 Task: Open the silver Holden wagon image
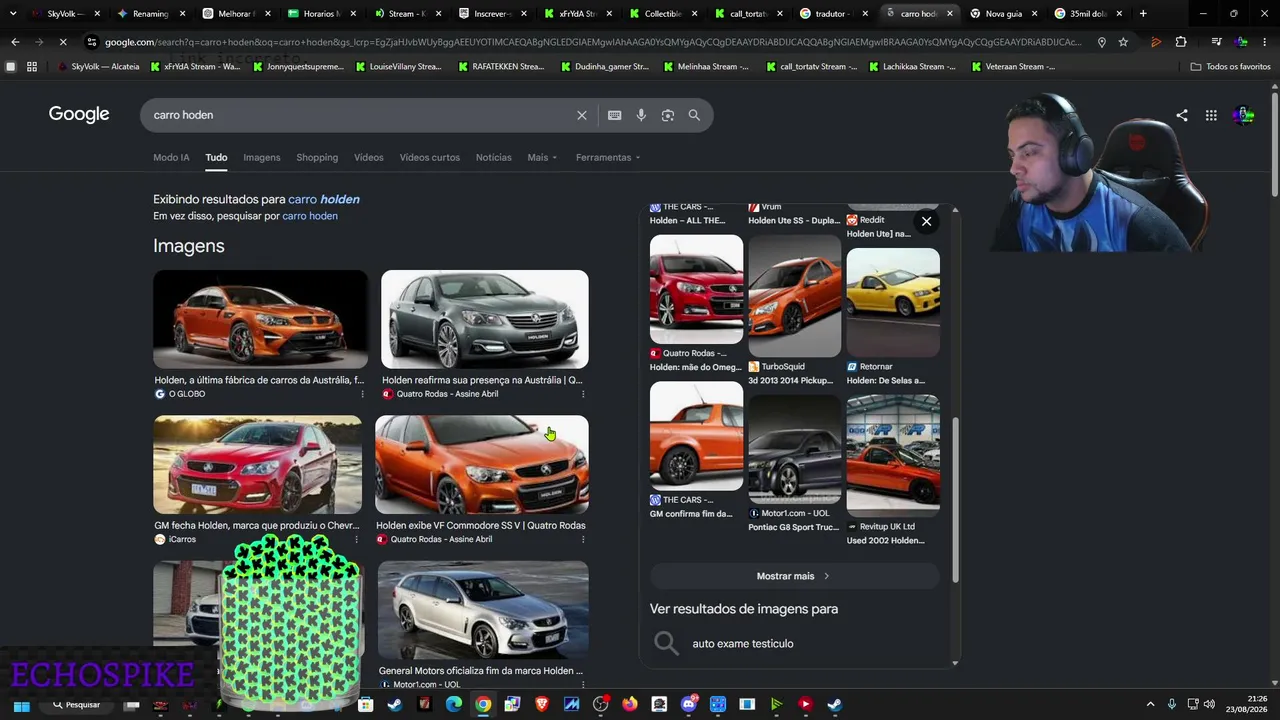point(483,610)
